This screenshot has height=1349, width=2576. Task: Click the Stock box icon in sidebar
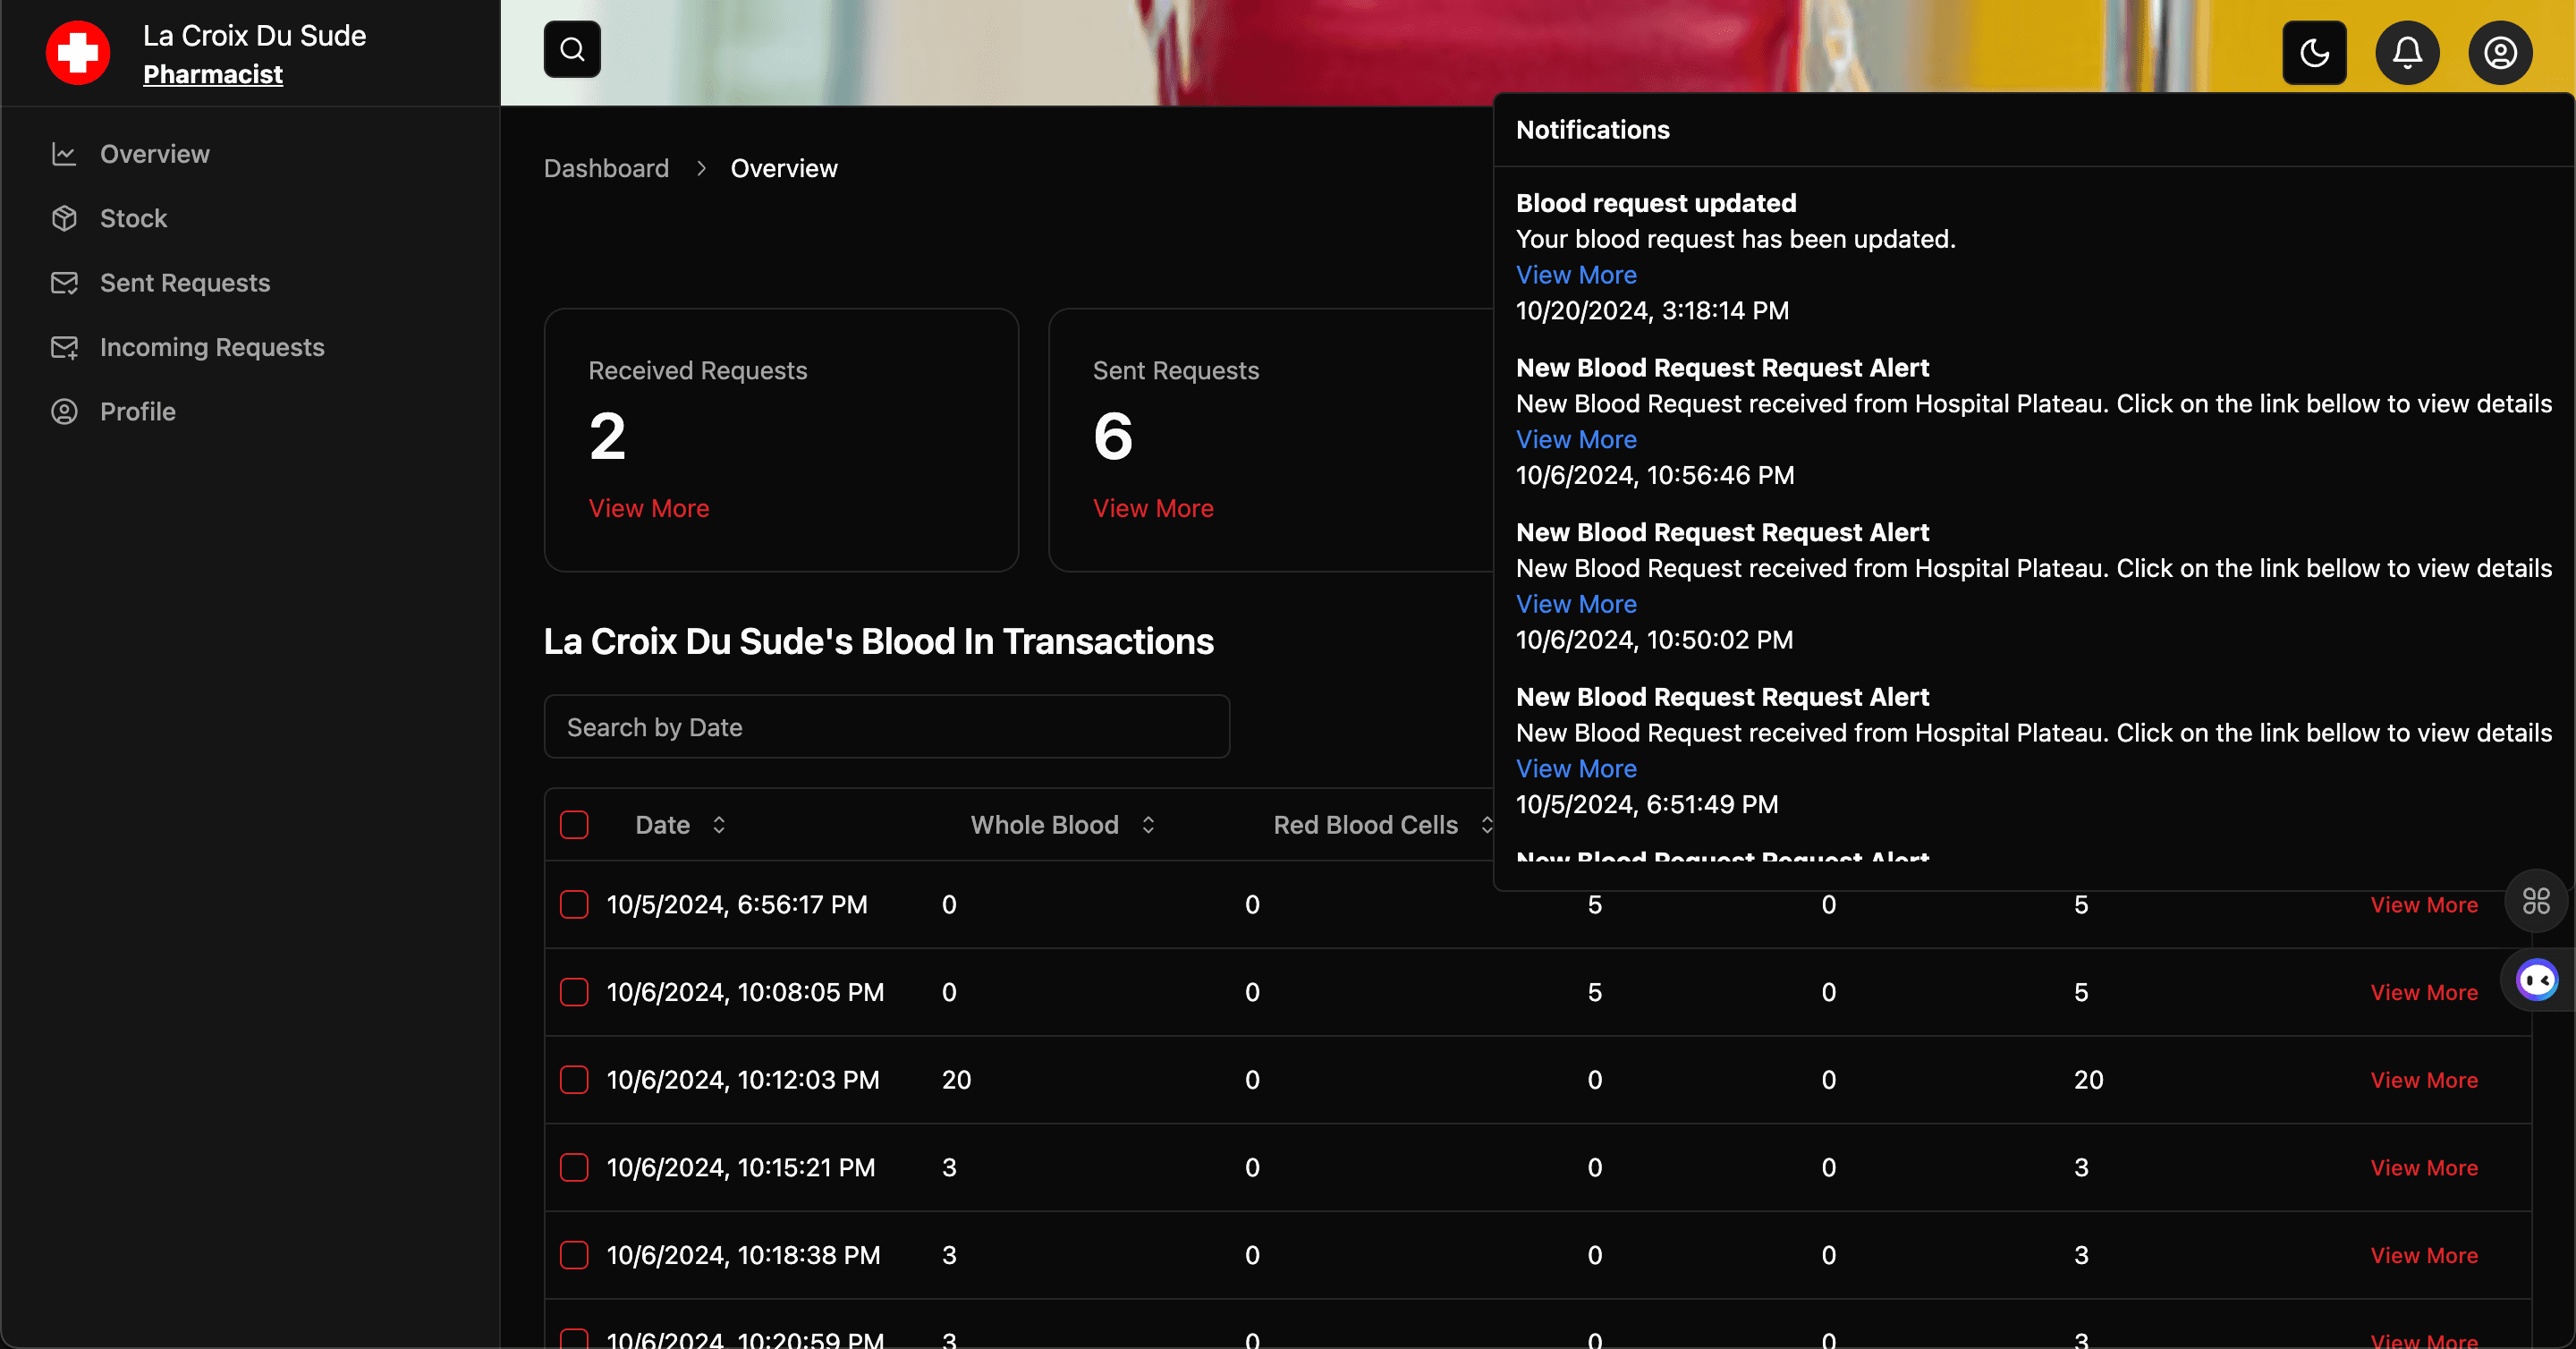click(64, 218)
